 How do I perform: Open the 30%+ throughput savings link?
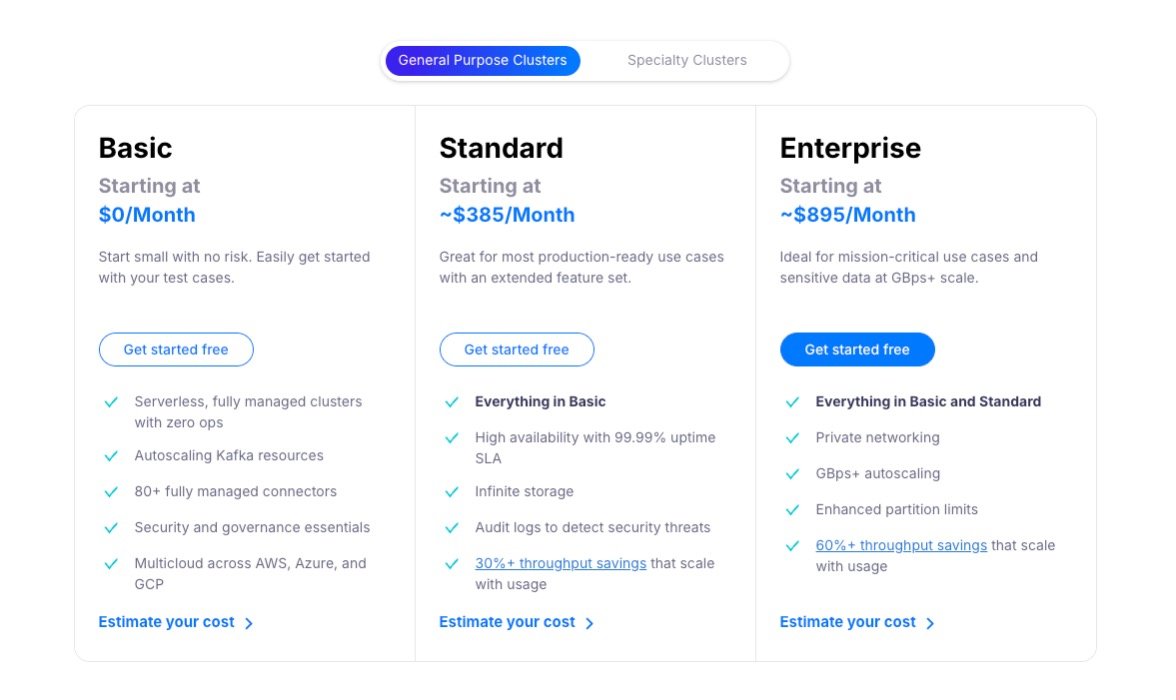coord(560,563)
